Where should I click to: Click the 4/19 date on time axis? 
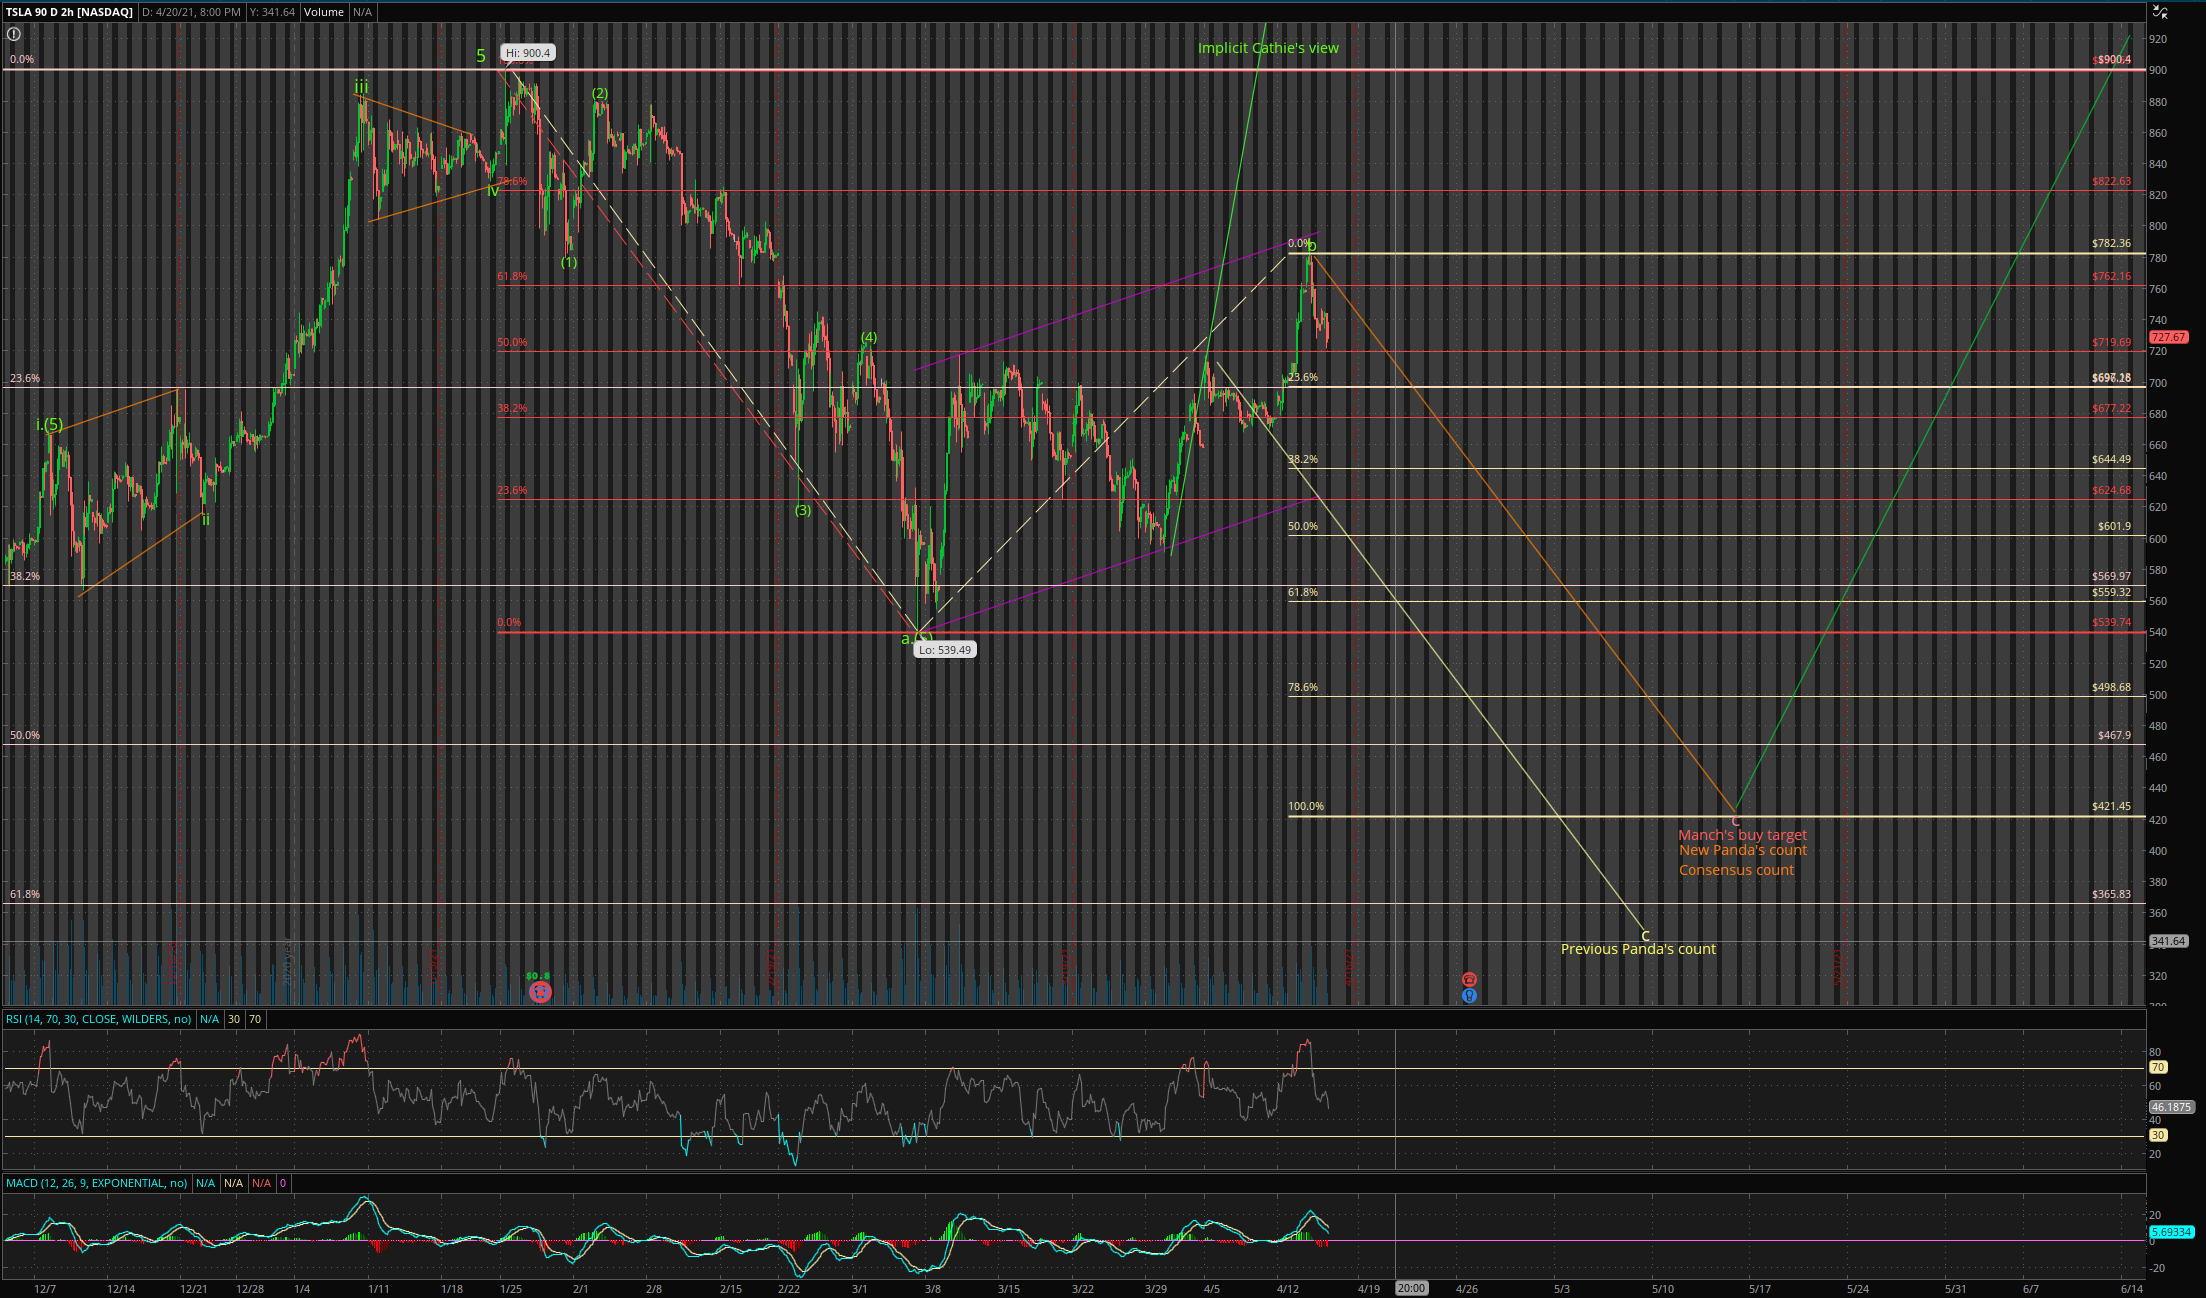[x=1369, y=1288]
